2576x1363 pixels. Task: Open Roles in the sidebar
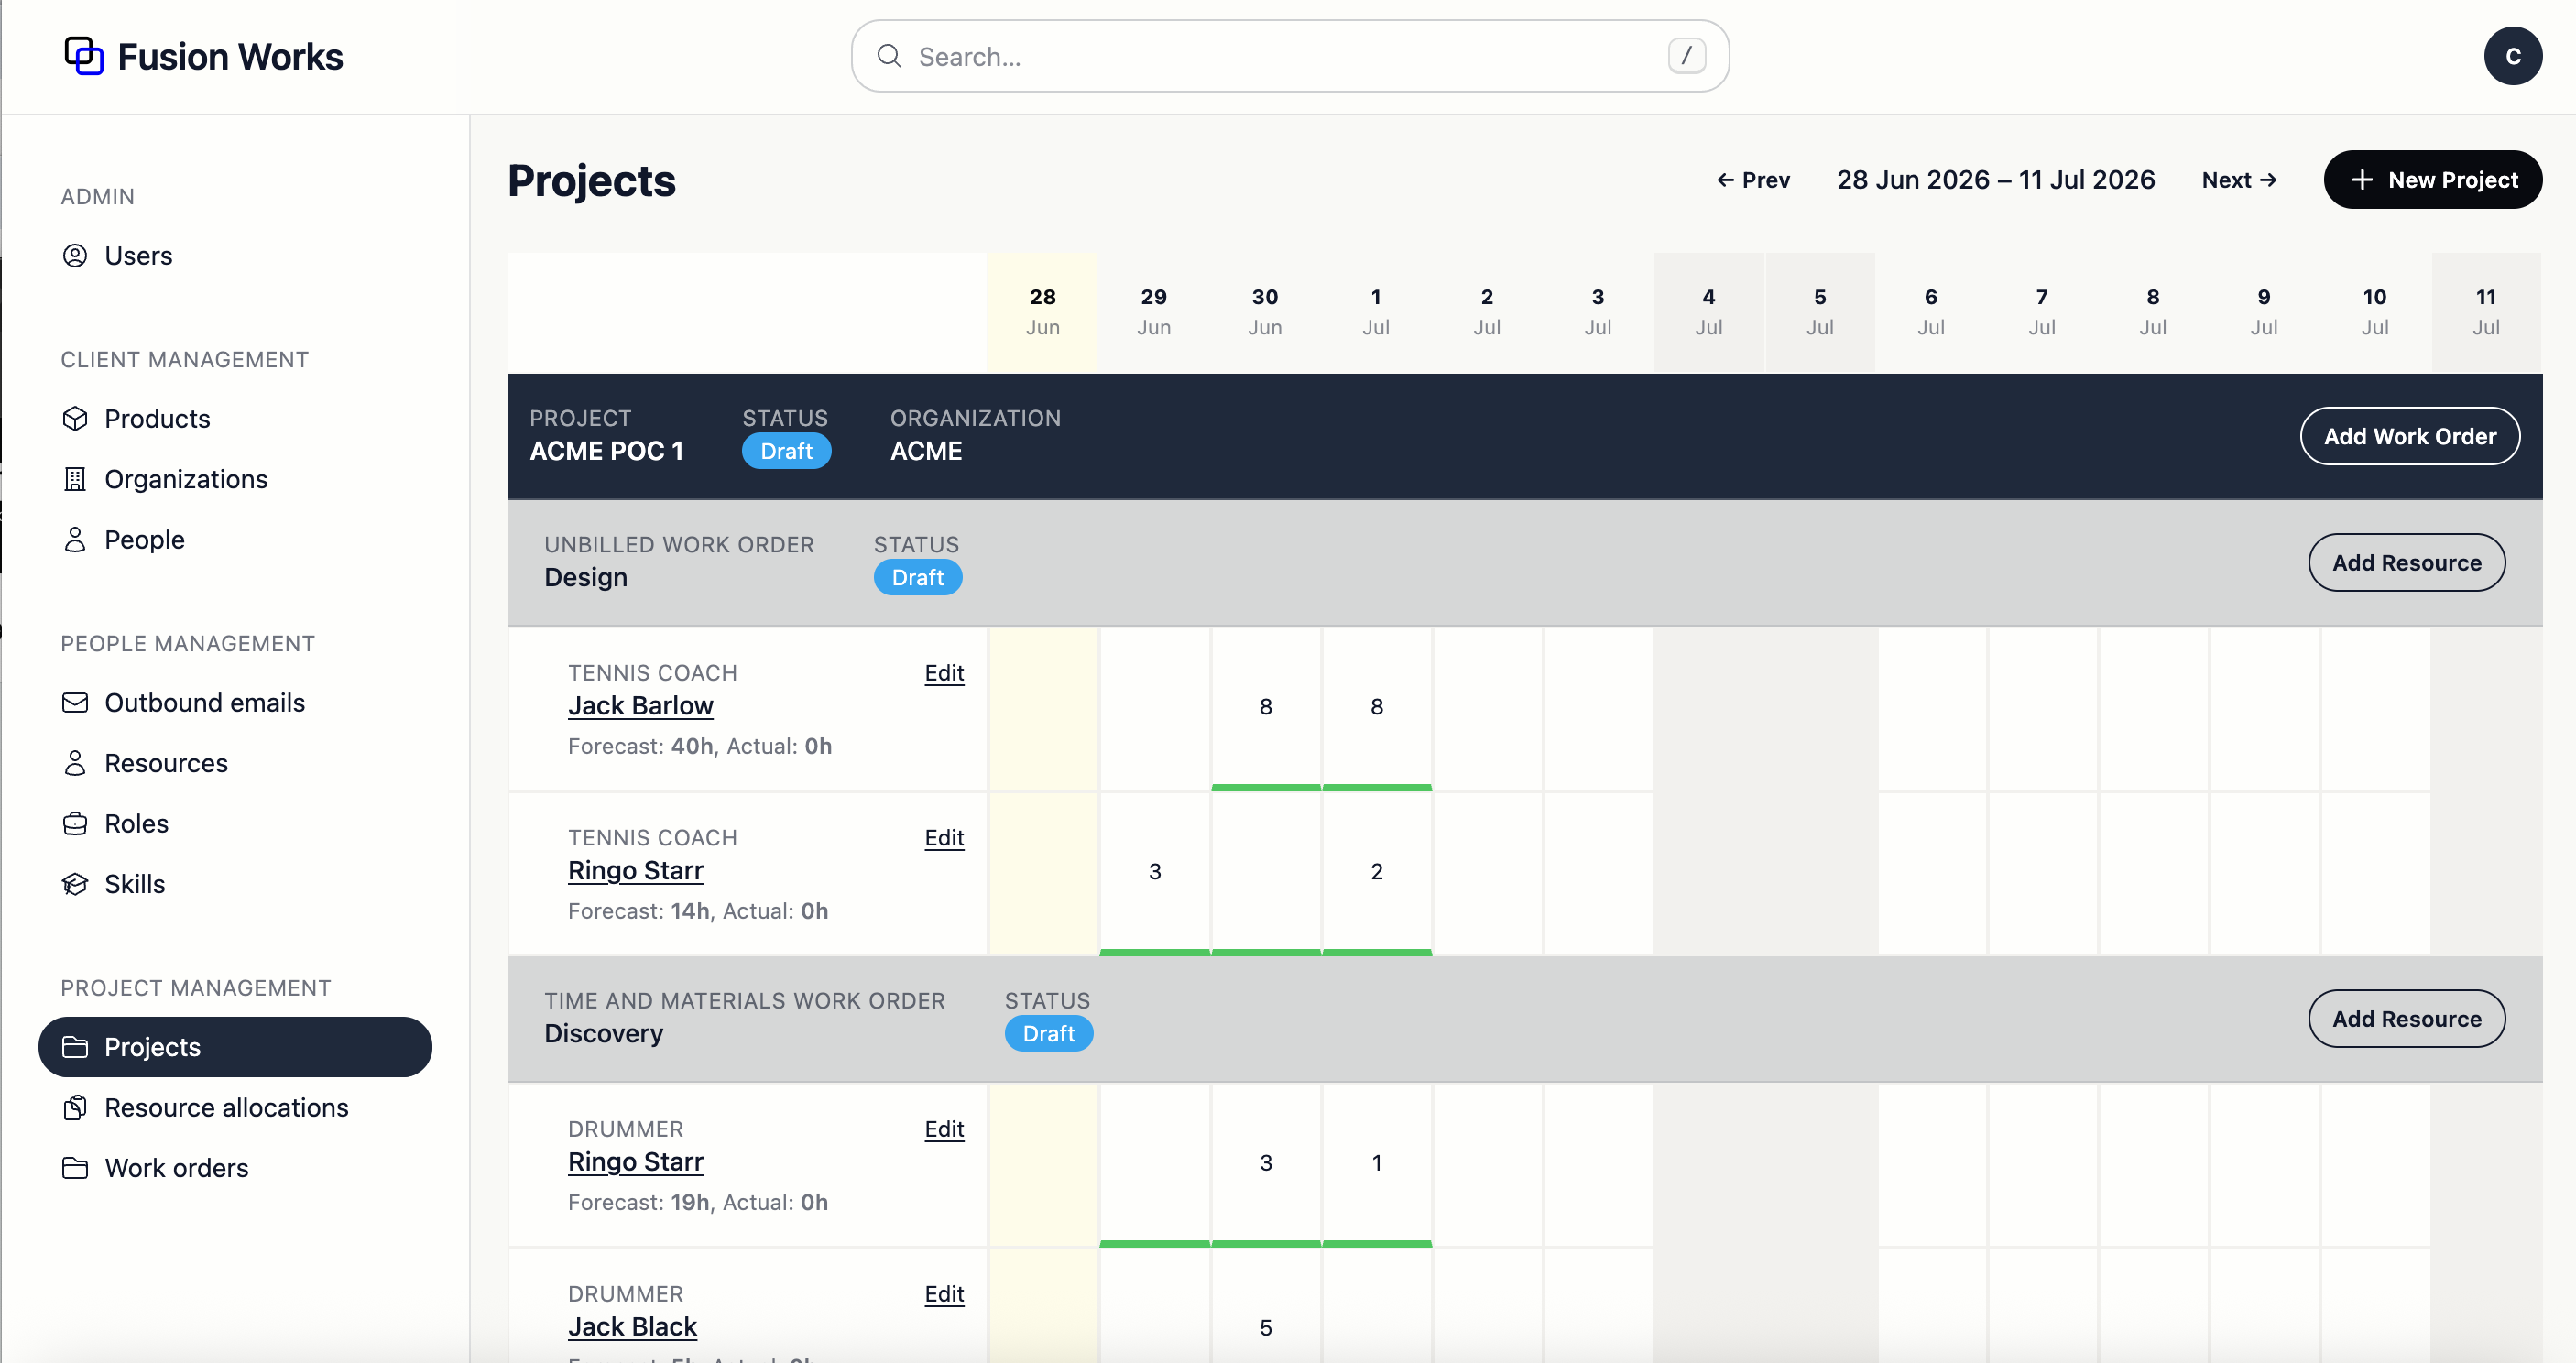pos(136,824)
